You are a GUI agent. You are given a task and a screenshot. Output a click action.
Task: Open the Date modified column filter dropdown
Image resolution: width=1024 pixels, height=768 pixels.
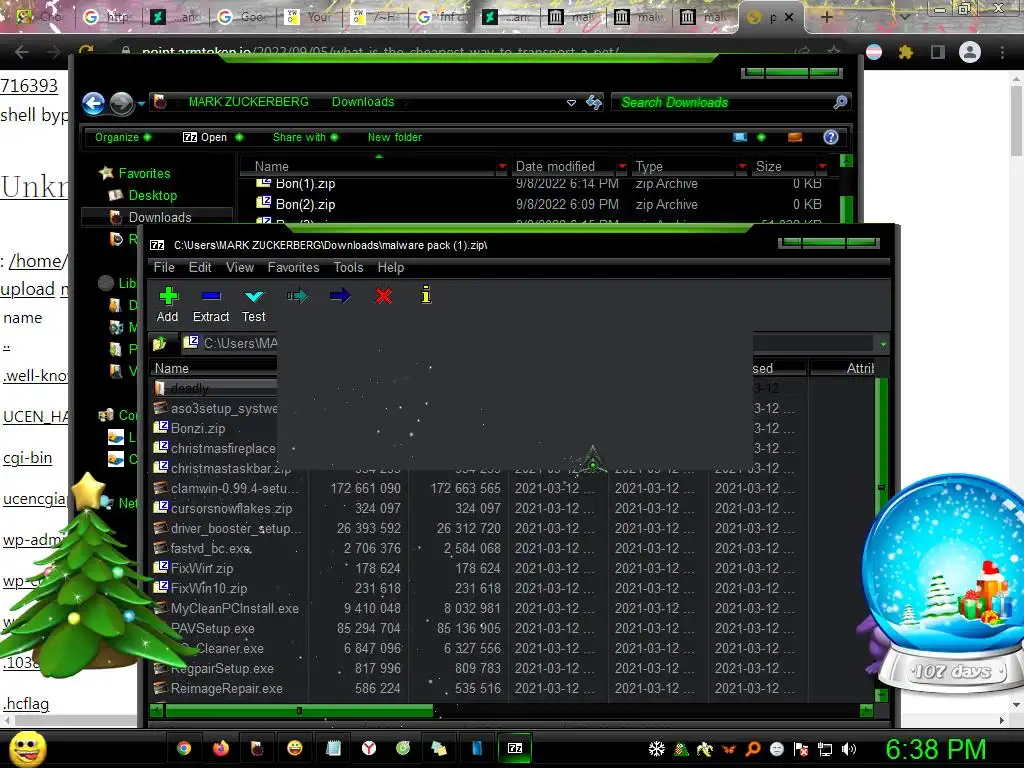(622, 167)
